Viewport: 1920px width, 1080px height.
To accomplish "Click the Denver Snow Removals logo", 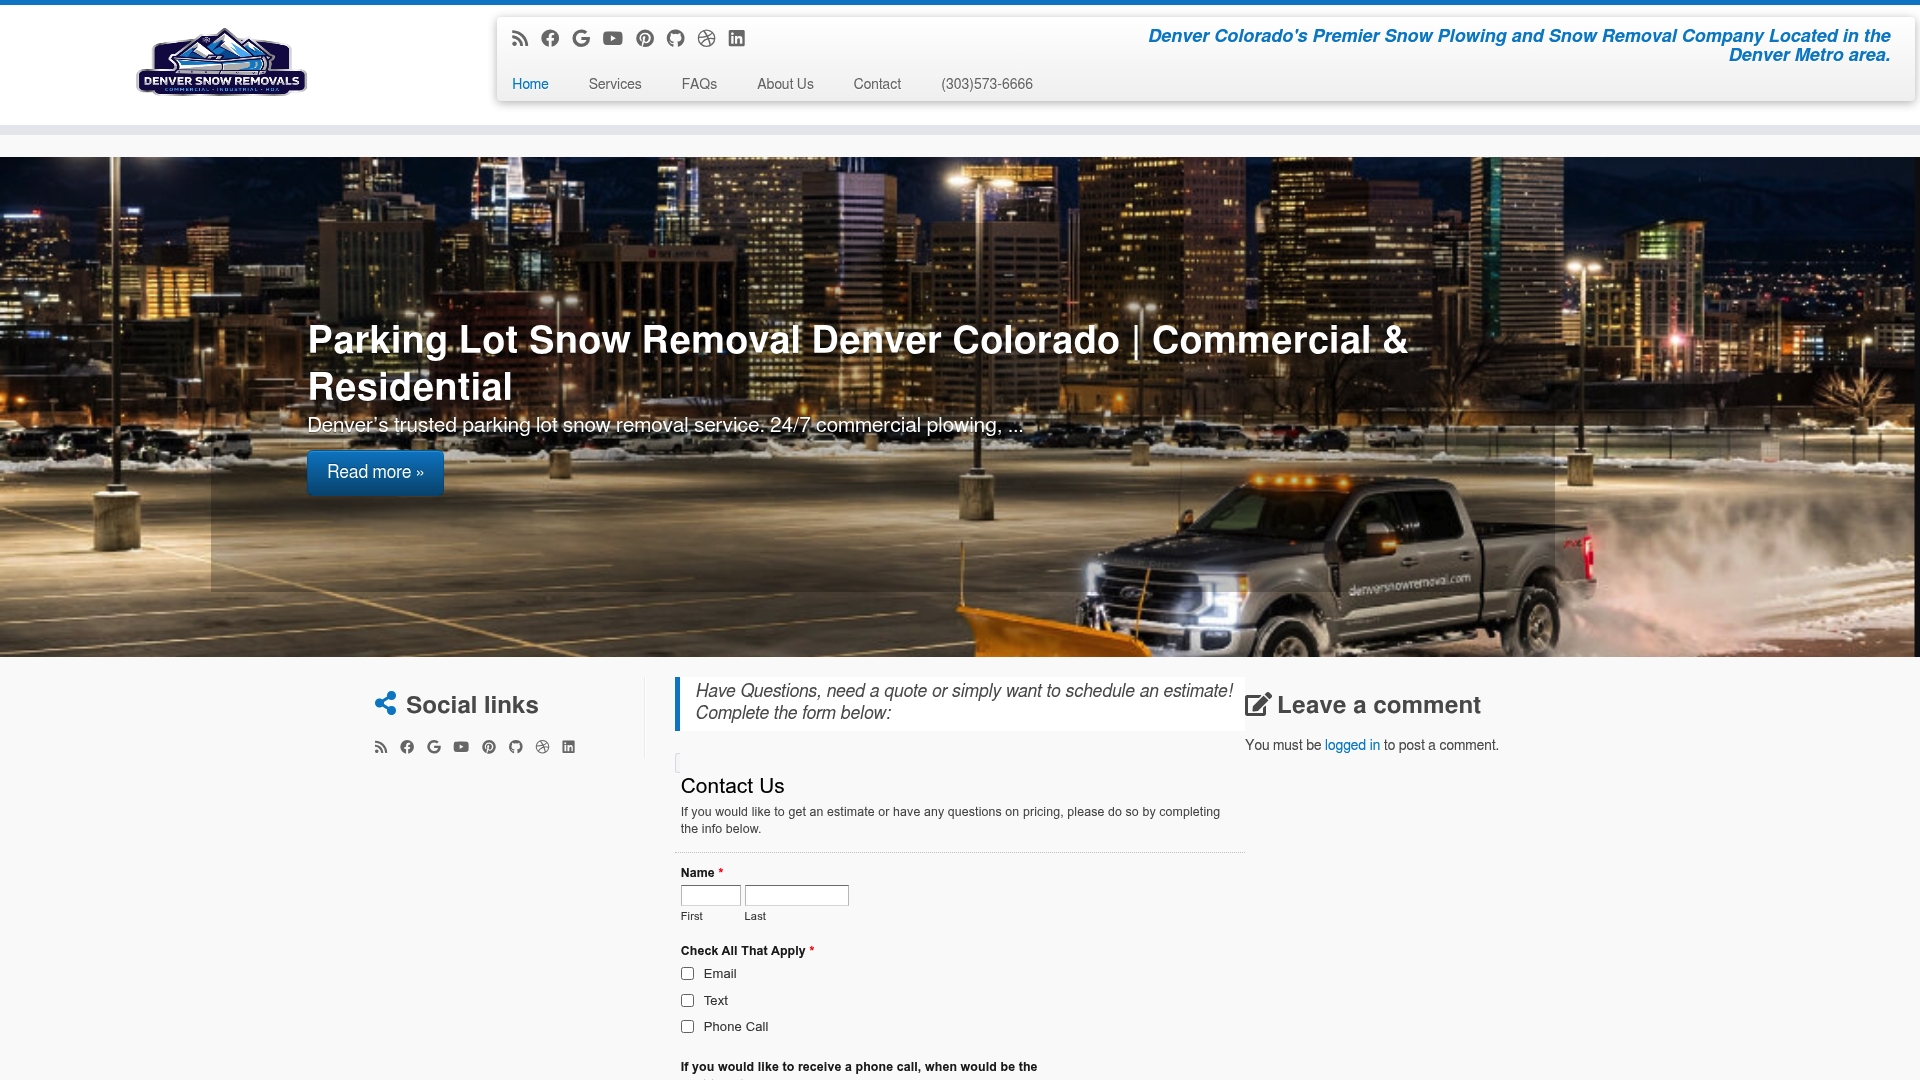I will point(222,62).
